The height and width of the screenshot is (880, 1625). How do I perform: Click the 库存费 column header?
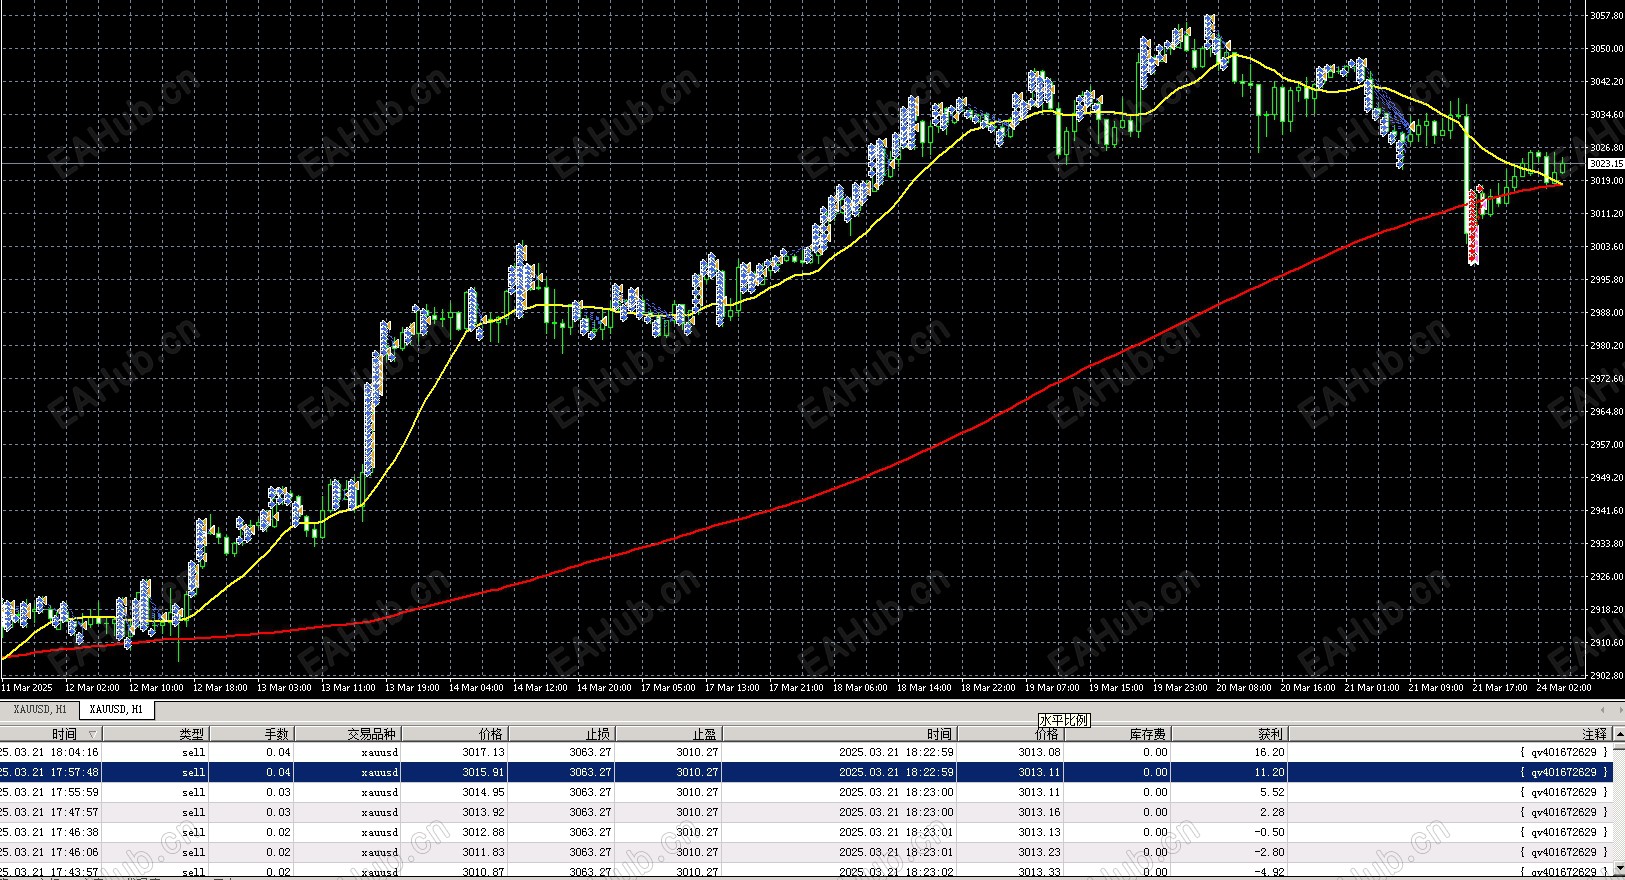(x=1117, y=734)
